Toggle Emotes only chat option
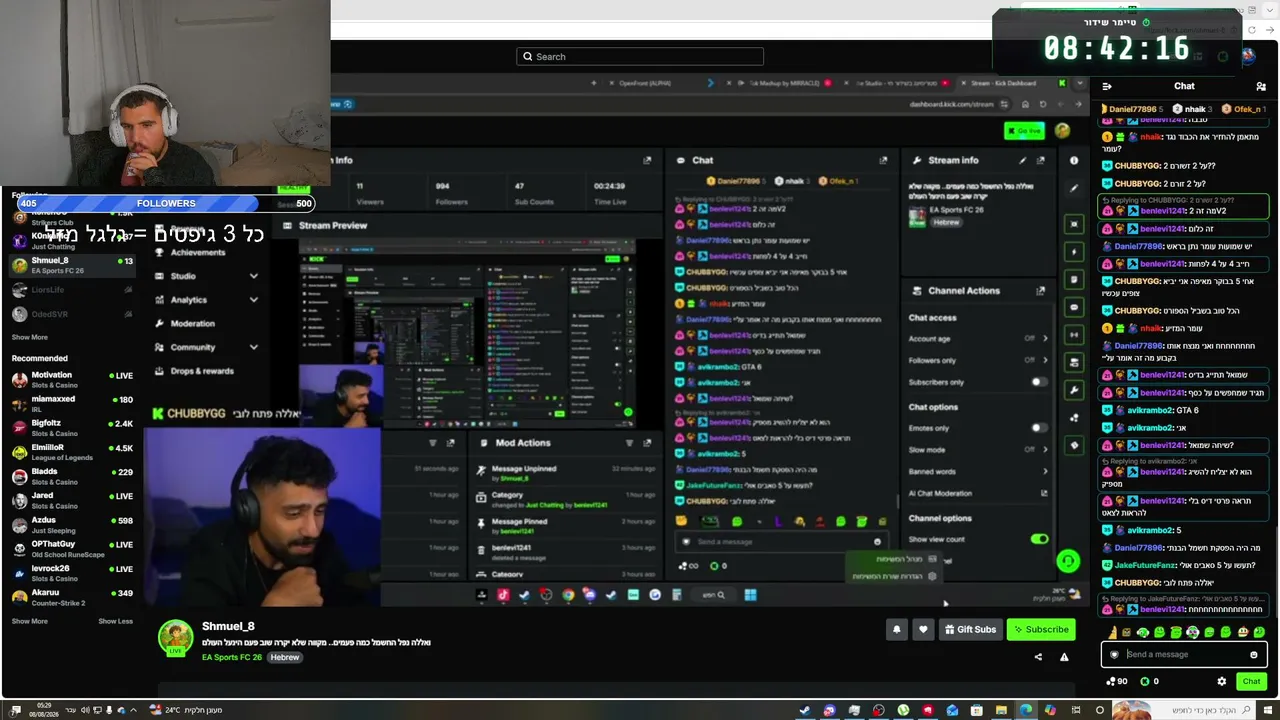This screenshot has width=1280, height=720. tap(1040, 428)
